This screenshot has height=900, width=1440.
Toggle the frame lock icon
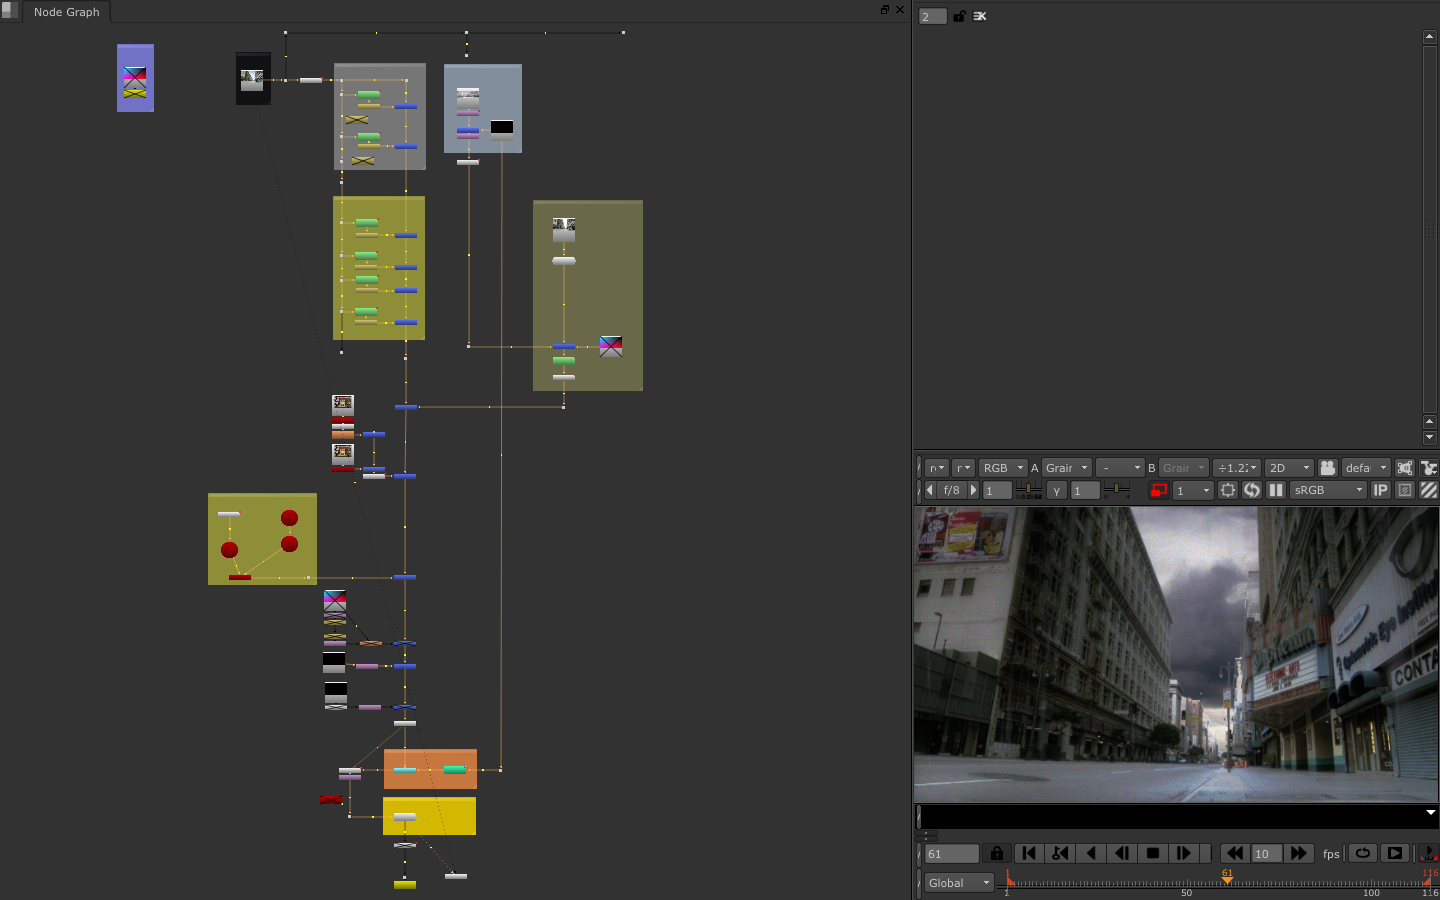pyautogui.click(x=996, y=853)
